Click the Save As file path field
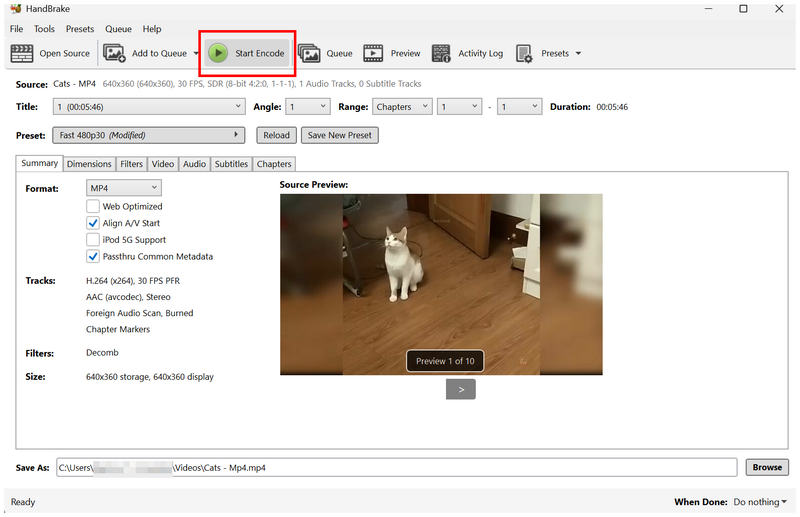This screenshot has height=517, width=800. click(x=396, y=467)
